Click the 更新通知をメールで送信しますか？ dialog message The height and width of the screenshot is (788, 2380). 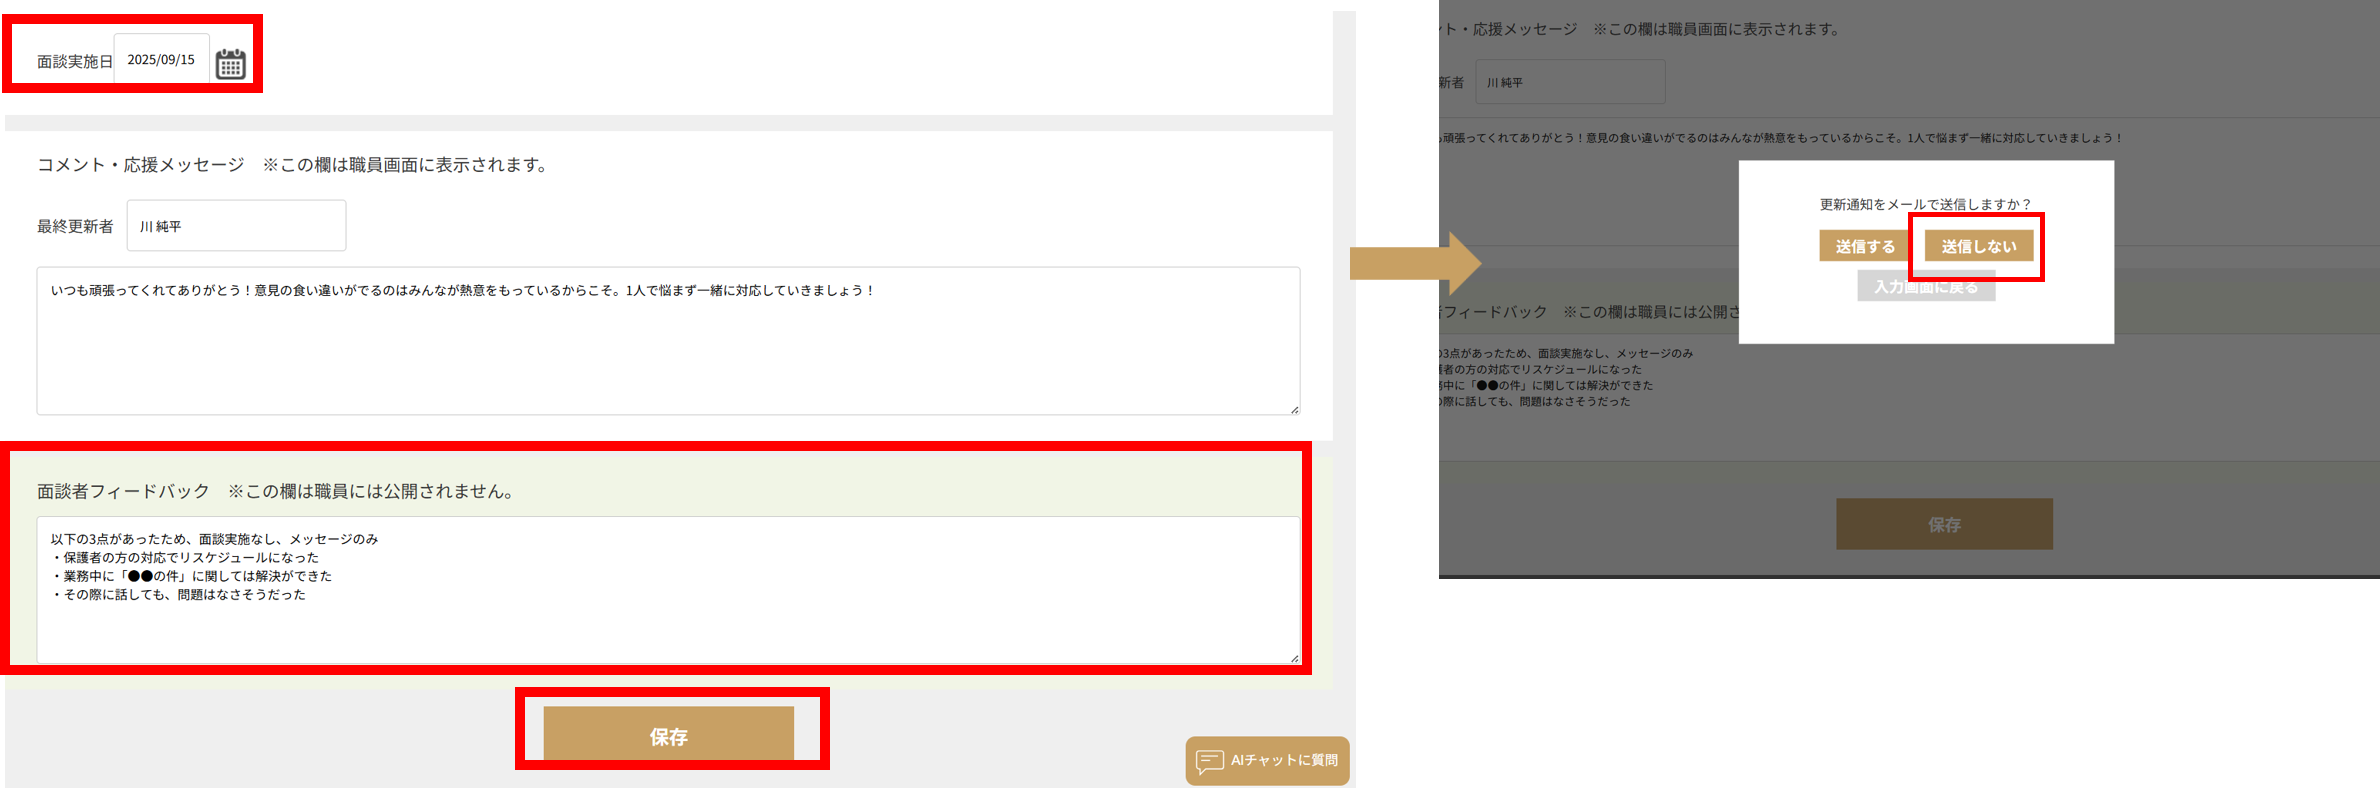[1925, 204]
